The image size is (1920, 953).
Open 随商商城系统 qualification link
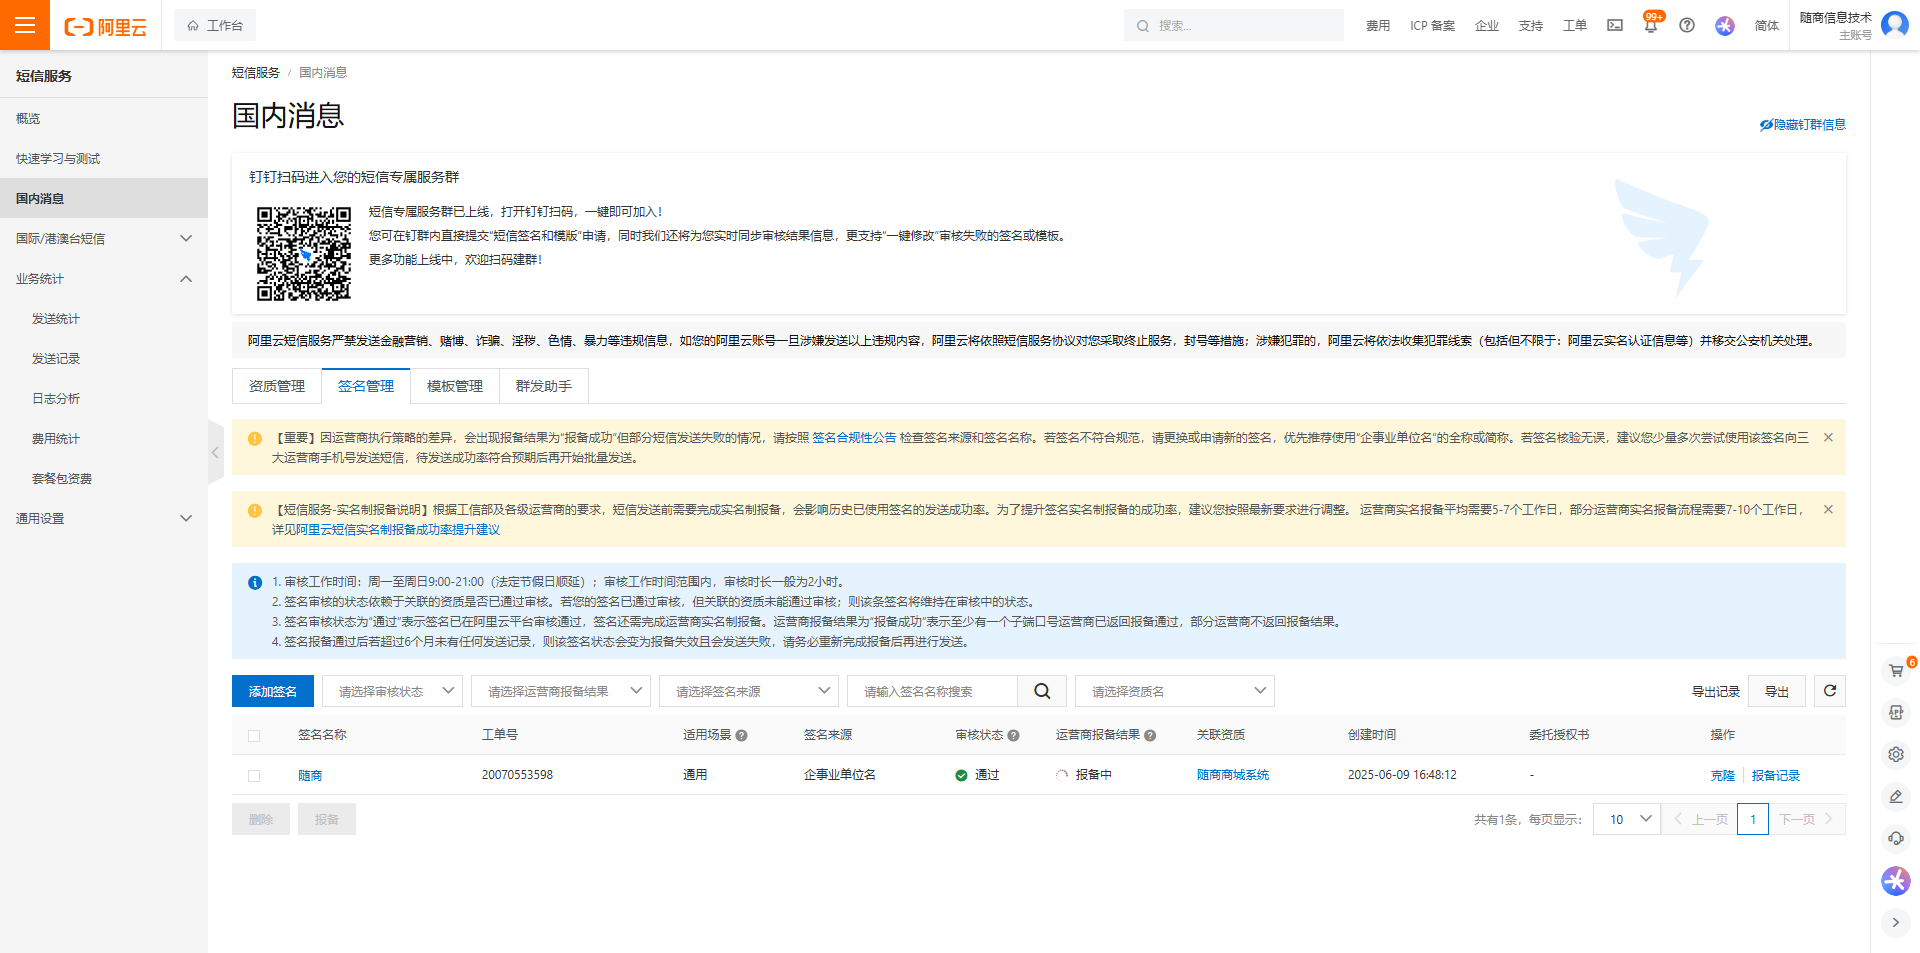(1233, 775)
